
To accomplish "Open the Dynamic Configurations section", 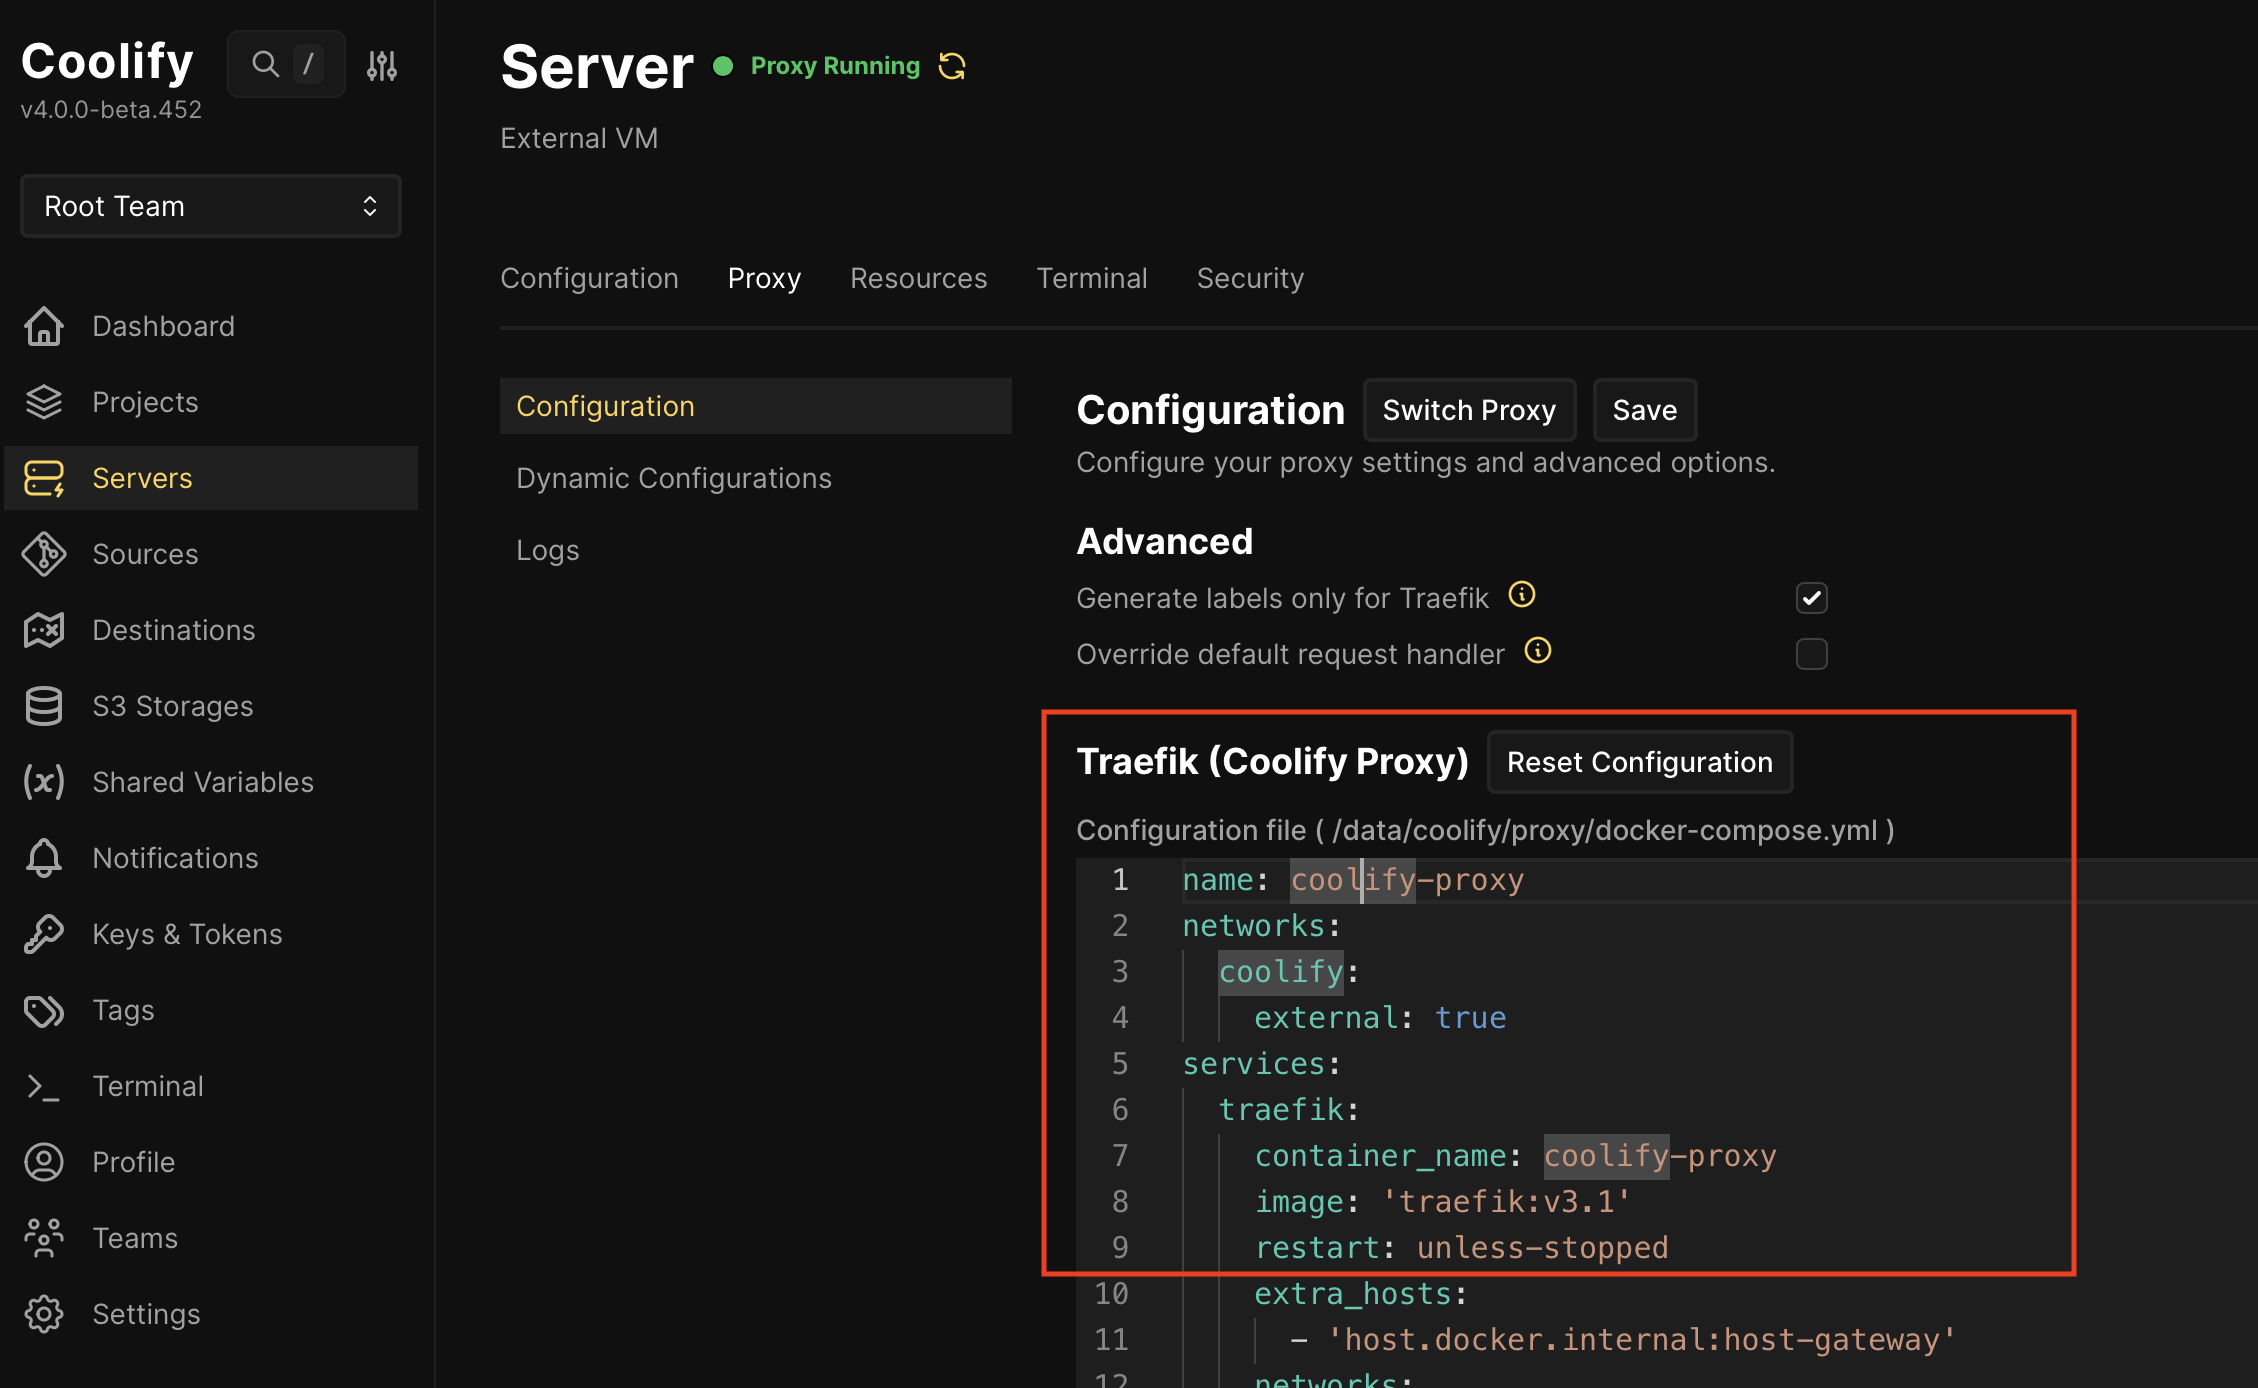I will (x=674, y=478).
